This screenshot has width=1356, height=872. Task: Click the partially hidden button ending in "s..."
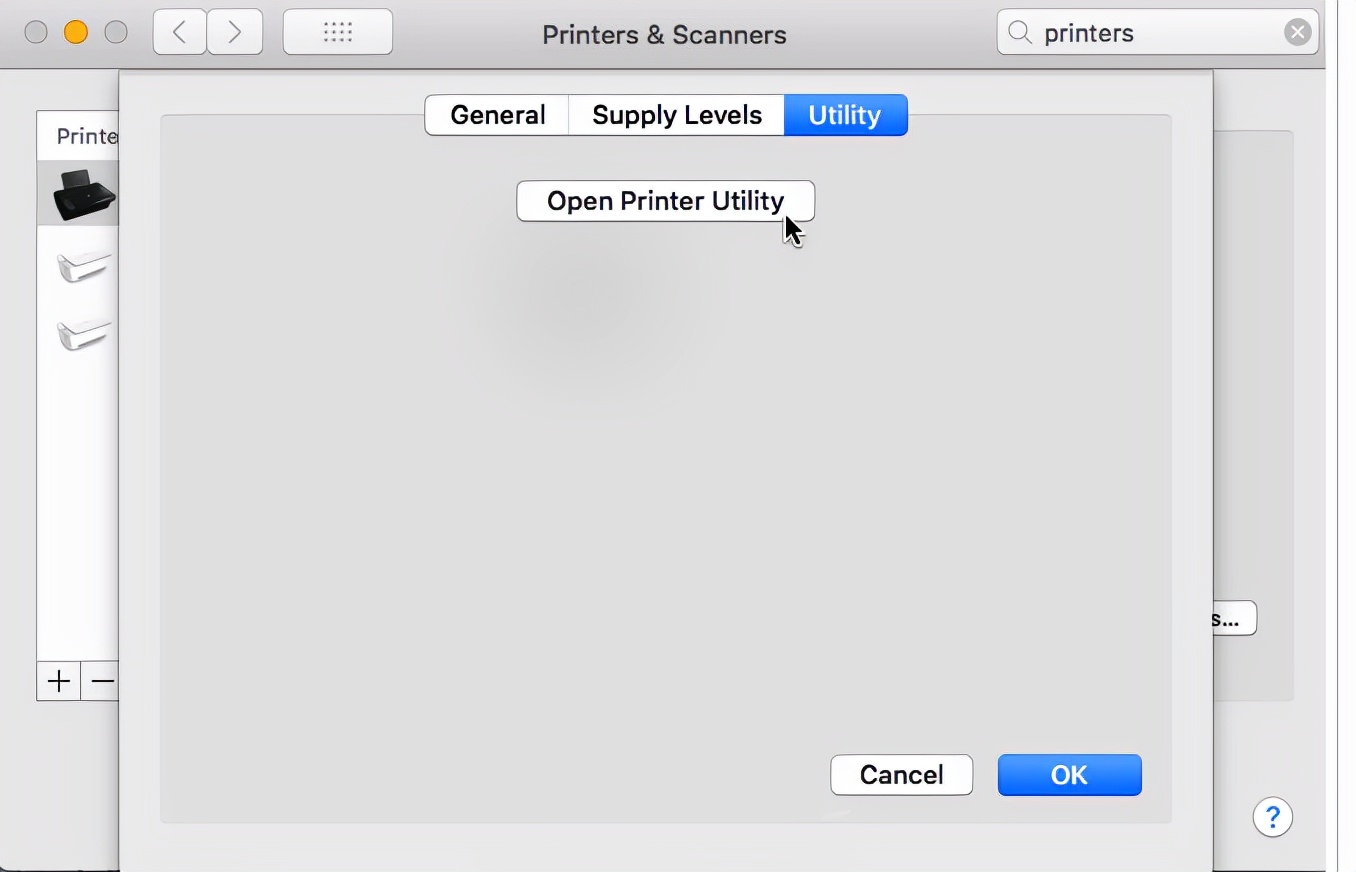click(1234, 619)
